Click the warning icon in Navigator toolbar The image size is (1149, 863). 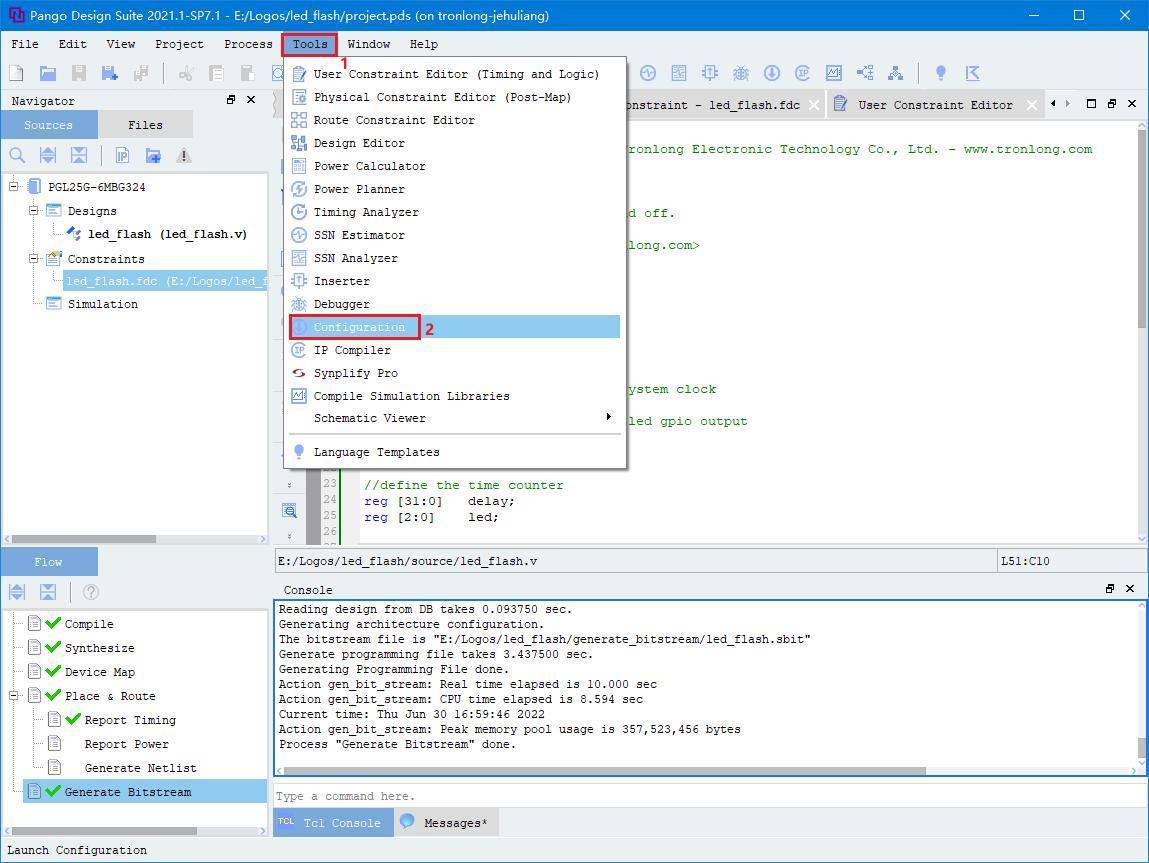[184, 155]
